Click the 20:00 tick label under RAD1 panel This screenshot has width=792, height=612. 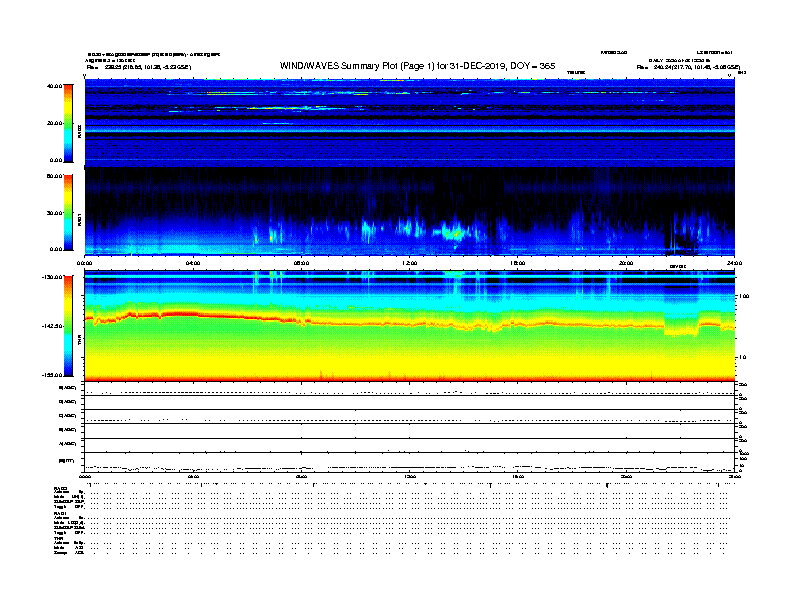tap(626, 263)
